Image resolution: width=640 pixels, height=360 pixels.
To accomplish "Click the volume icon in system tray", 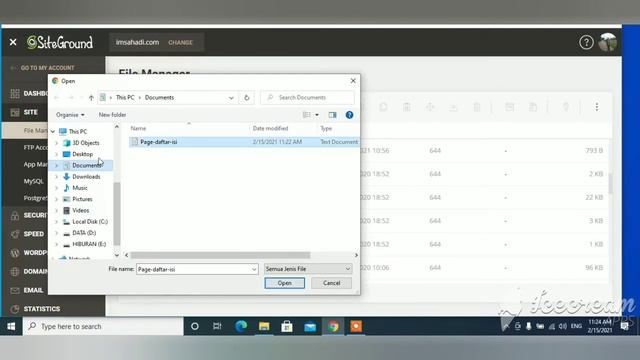I will pos(563,326).
